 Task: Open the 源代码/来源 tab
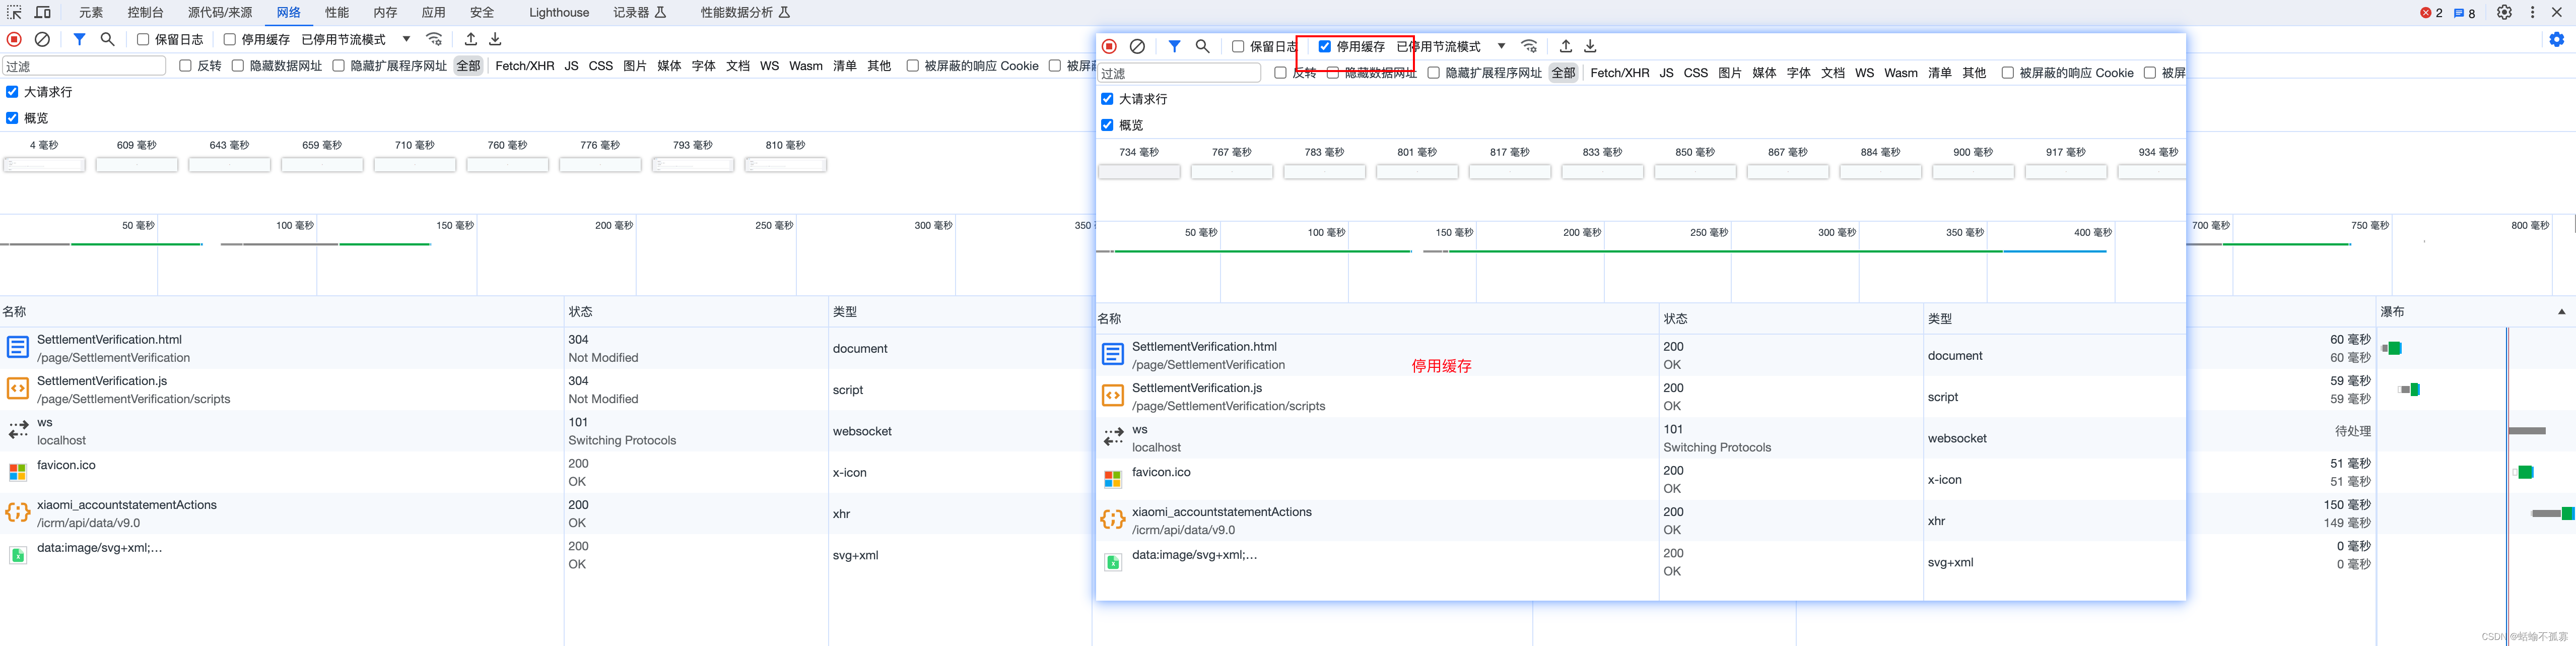(x=220, y=12)
